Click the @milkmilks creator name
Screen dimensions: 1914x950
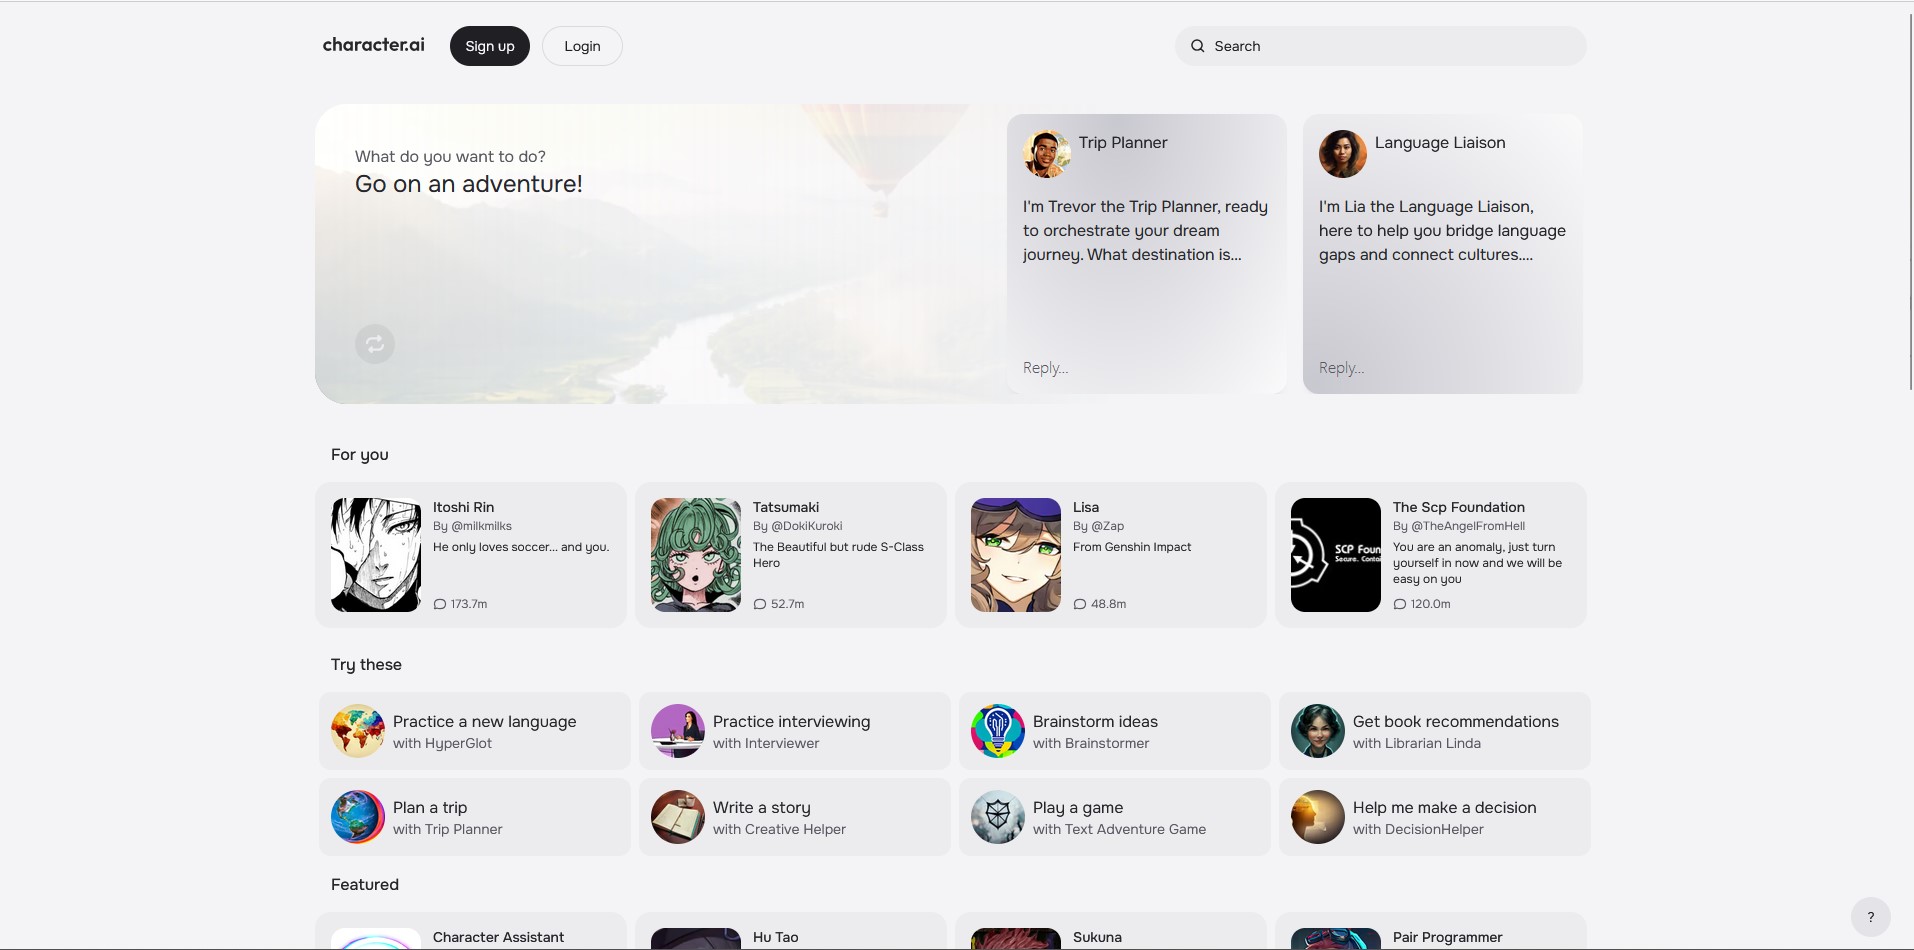point(481,526)
